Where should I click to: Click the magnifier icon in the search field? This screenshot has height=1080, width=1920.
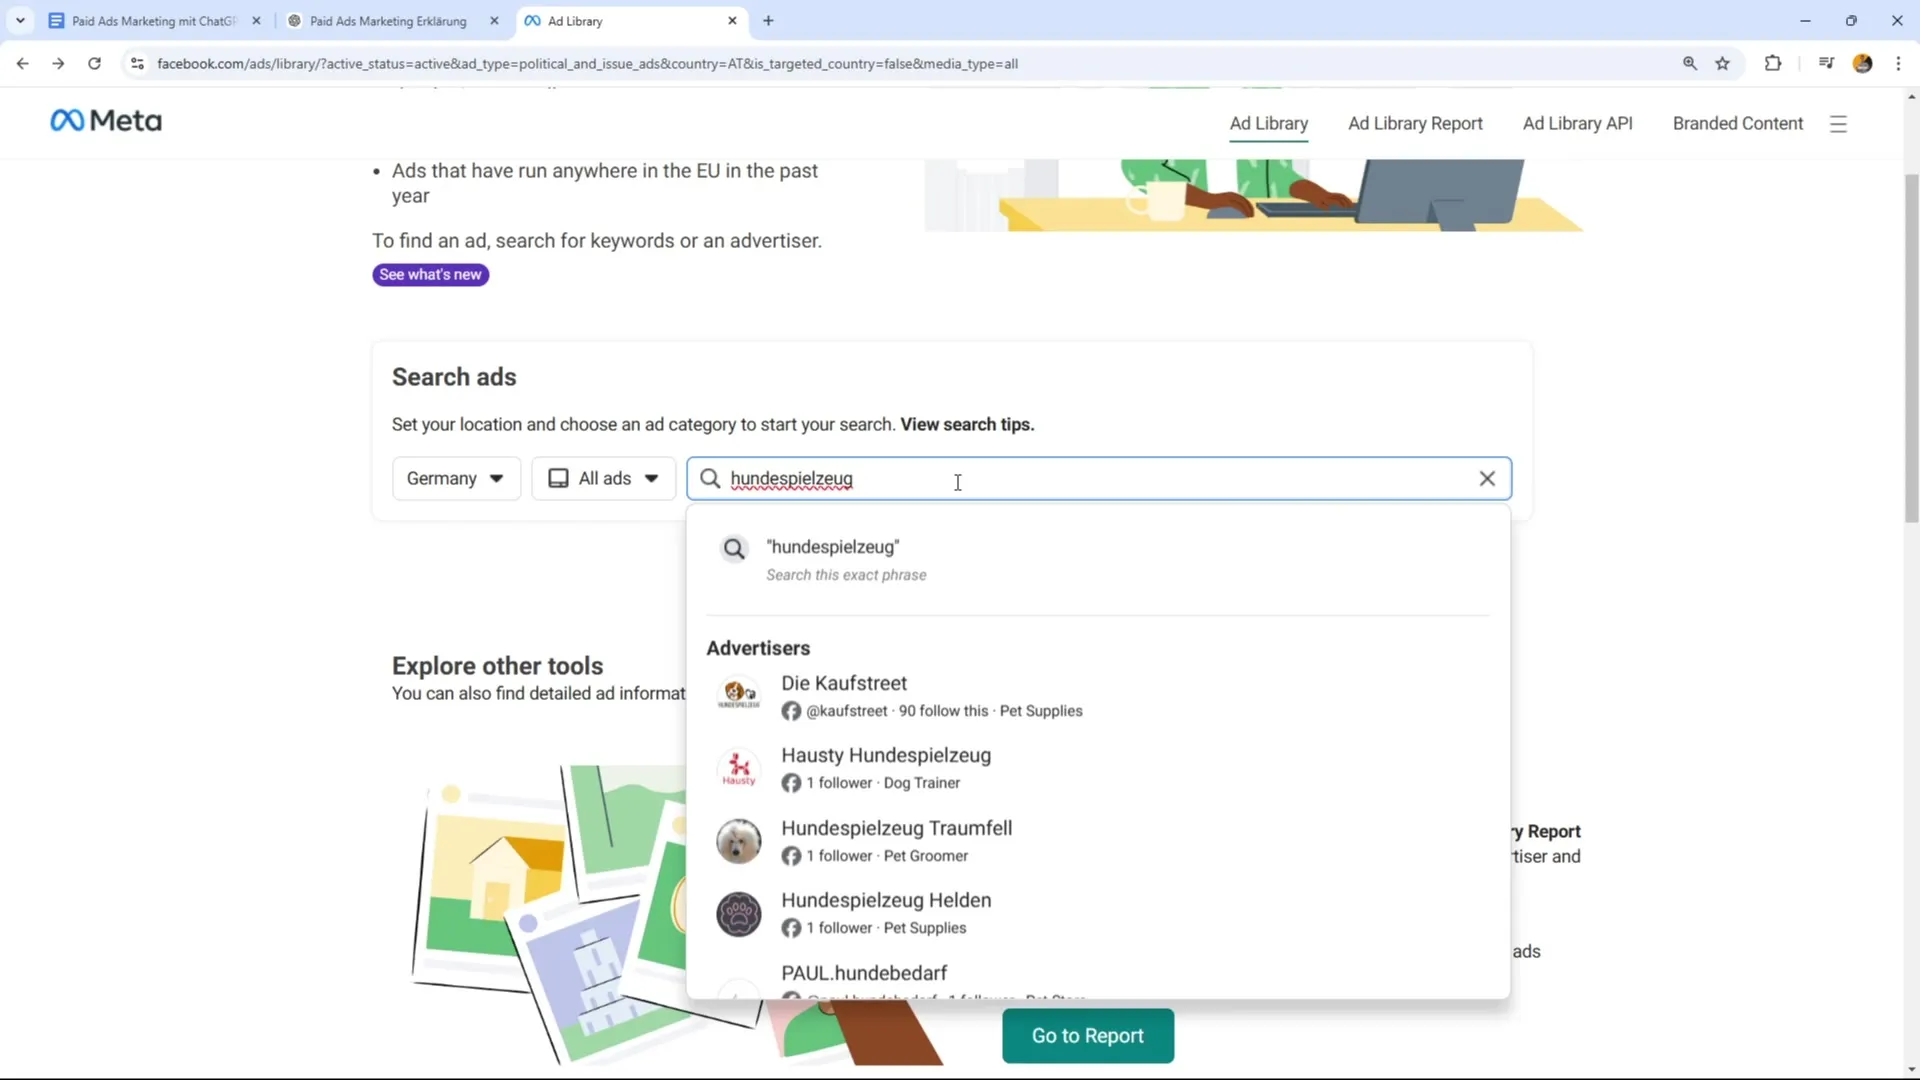pos(710,479)
